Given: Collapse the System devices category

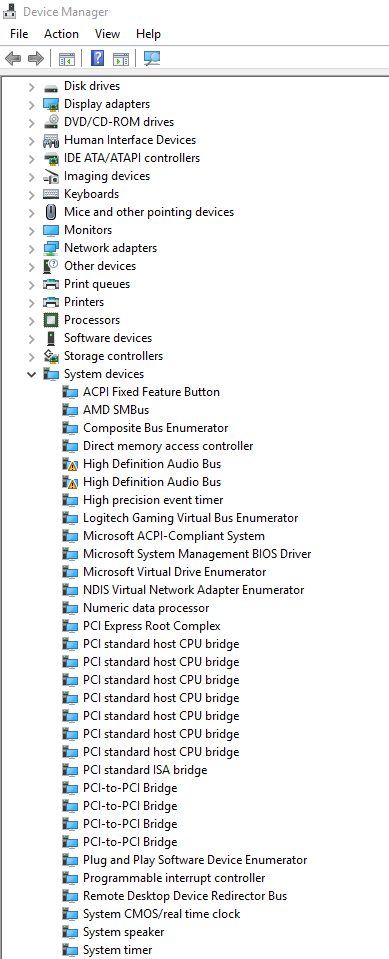Looking at the screenshot, I should [31, 374].
